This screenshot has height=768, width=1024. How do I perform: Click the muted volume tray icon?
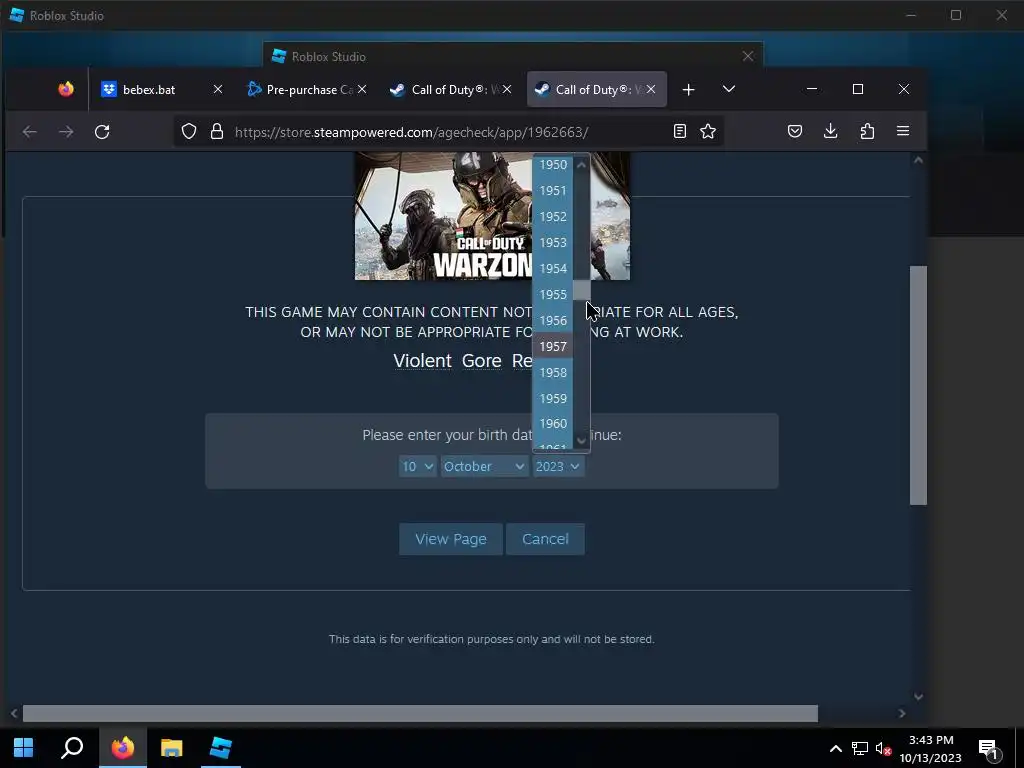pyautogui.click(x=884, y=749)
